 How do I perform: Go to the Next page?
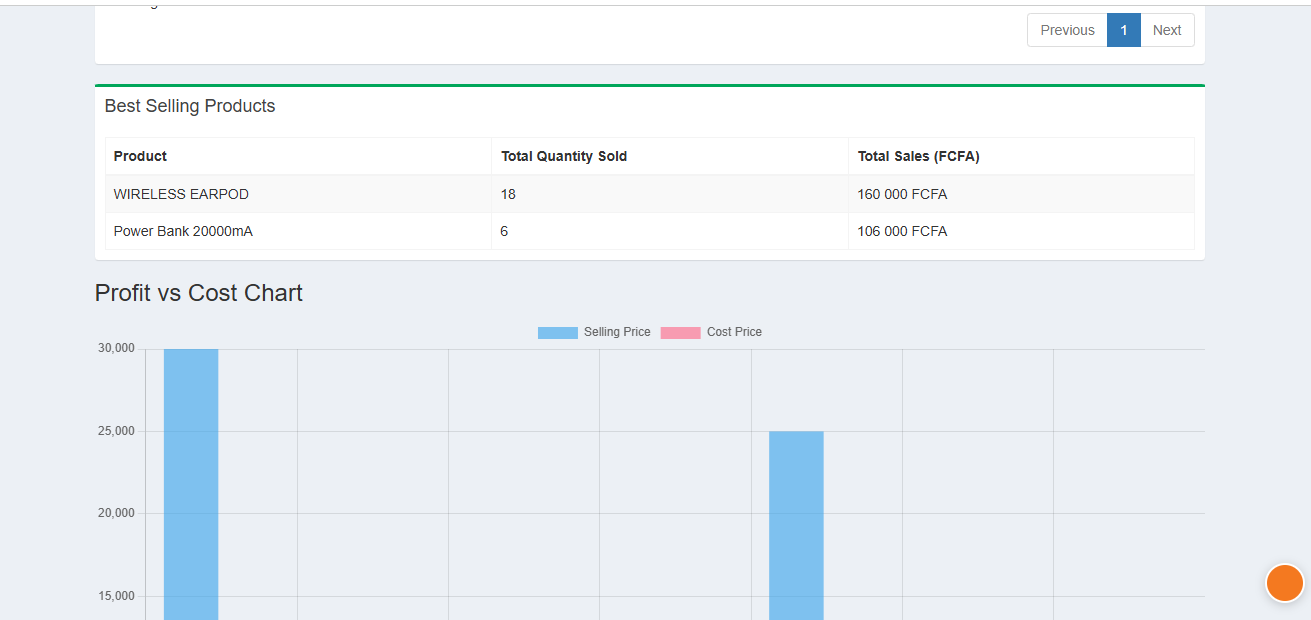[x=1166, y=30]
